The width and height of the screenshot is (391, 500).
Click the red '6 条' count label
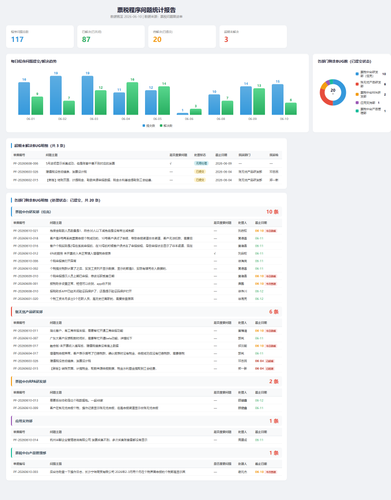click(x=274, y=312)
